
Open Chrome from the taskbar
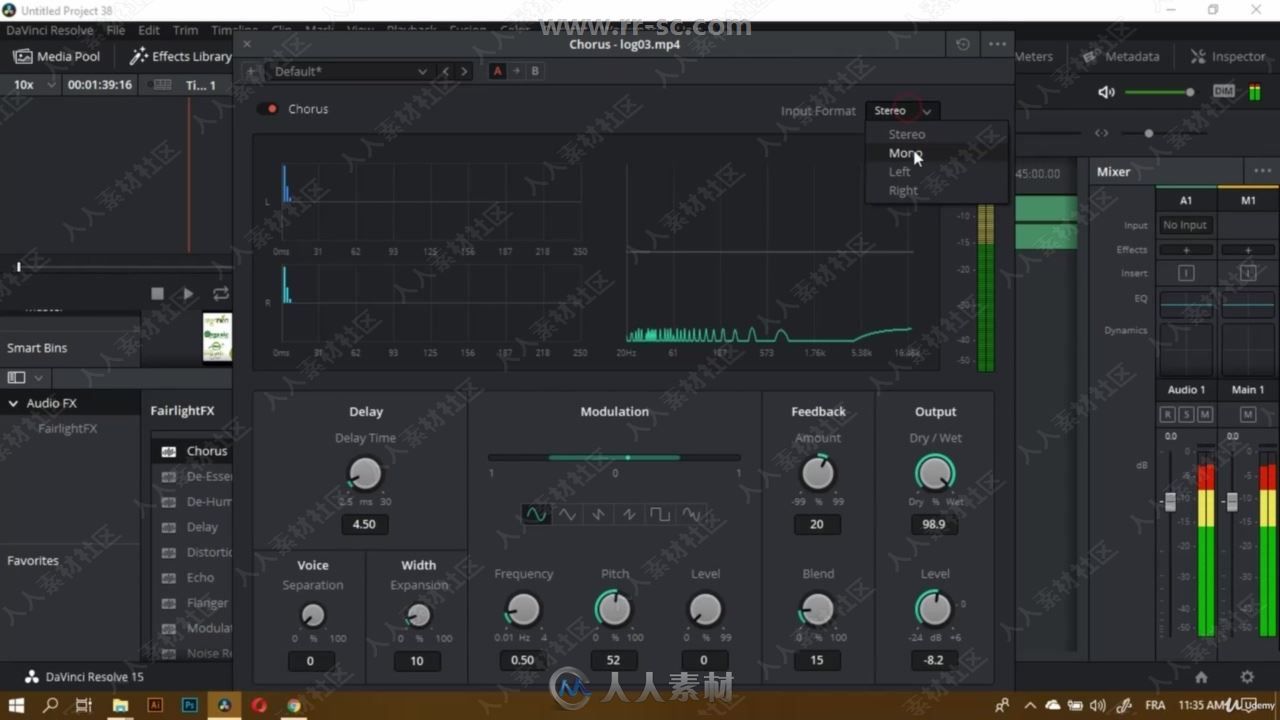coord(293,705)
